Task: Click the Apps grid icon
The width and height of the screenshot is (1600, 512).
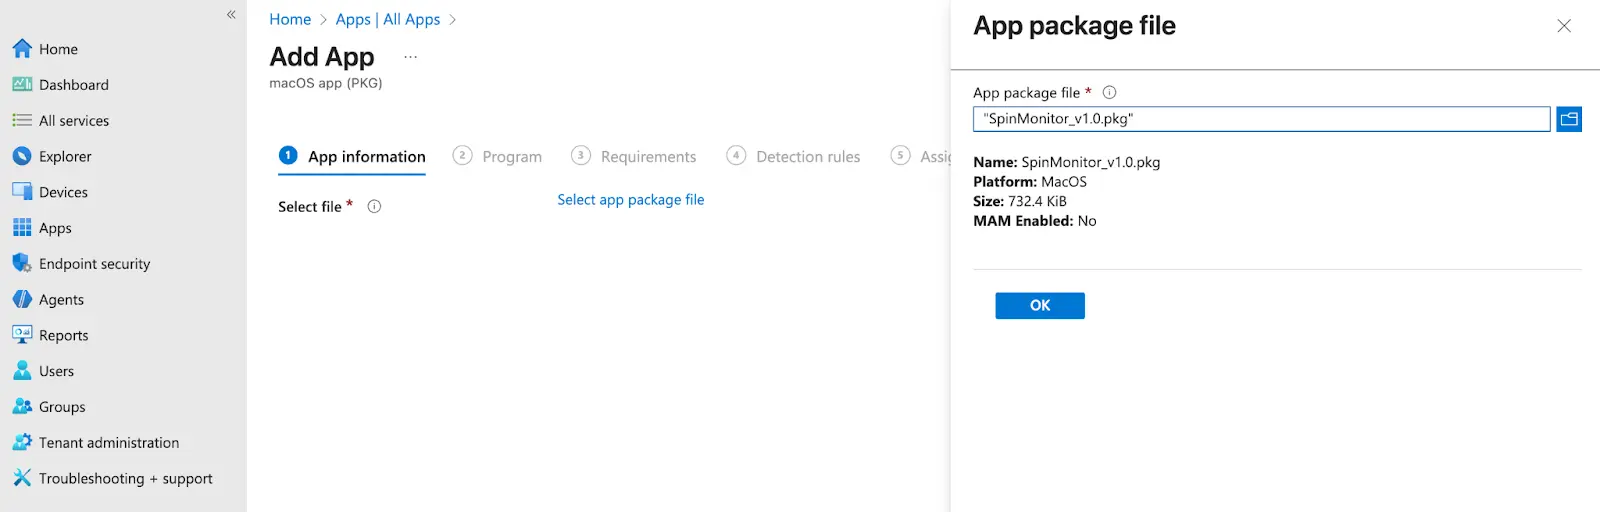Action: [x=22, y=228]
